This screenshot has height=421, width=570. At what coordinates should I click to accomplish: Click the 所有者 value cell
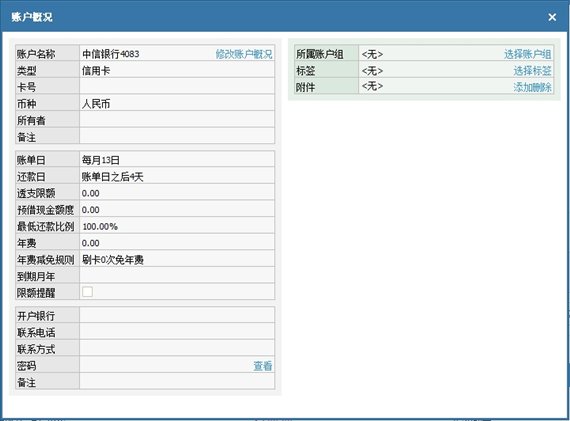(x=177, y=120)
